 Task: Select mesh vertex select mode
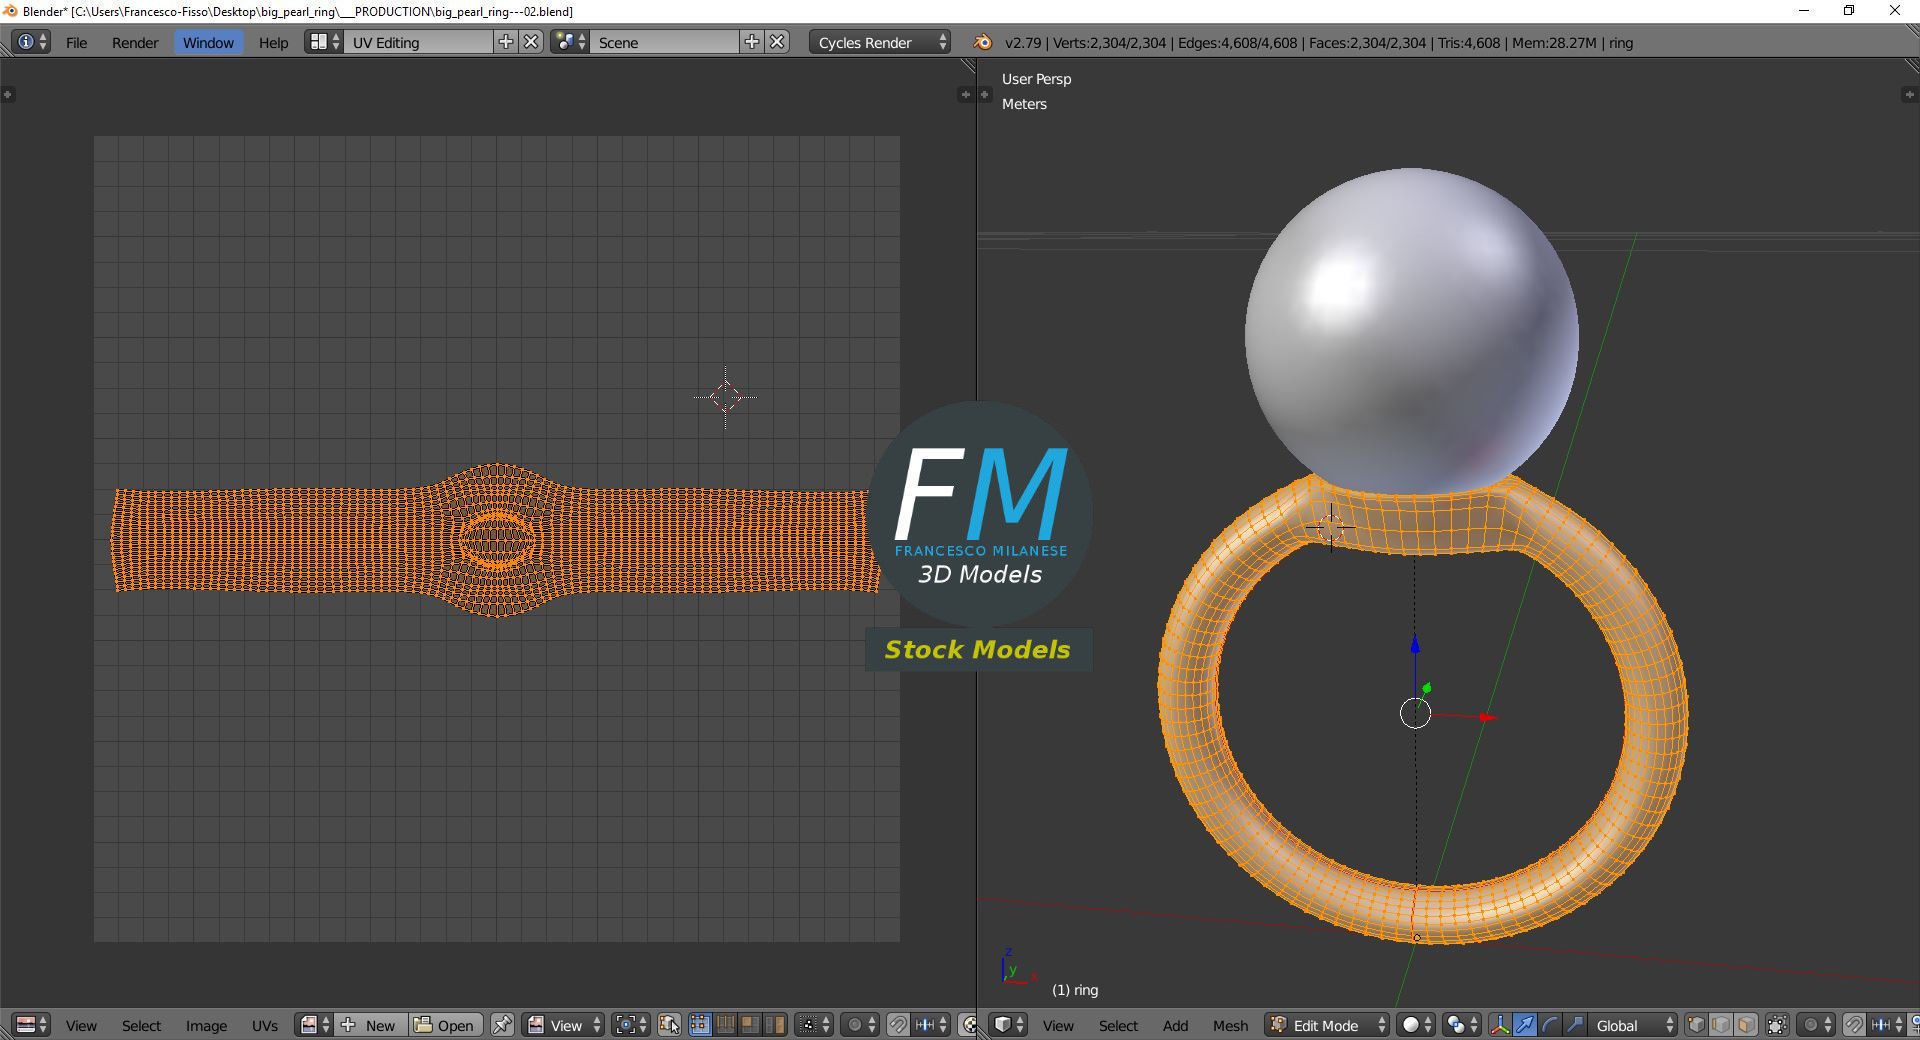[1696, 1025]
